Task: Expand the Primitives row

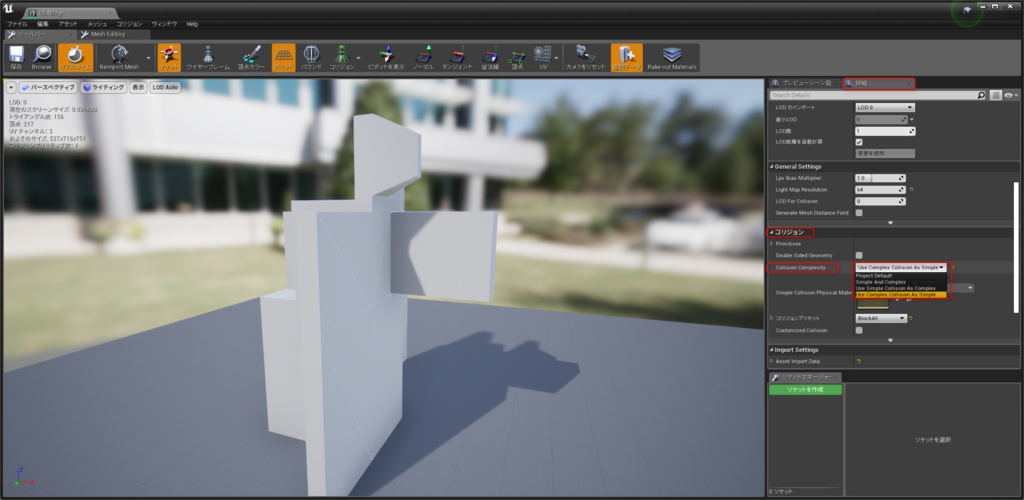Action: (x=771, y=243)
